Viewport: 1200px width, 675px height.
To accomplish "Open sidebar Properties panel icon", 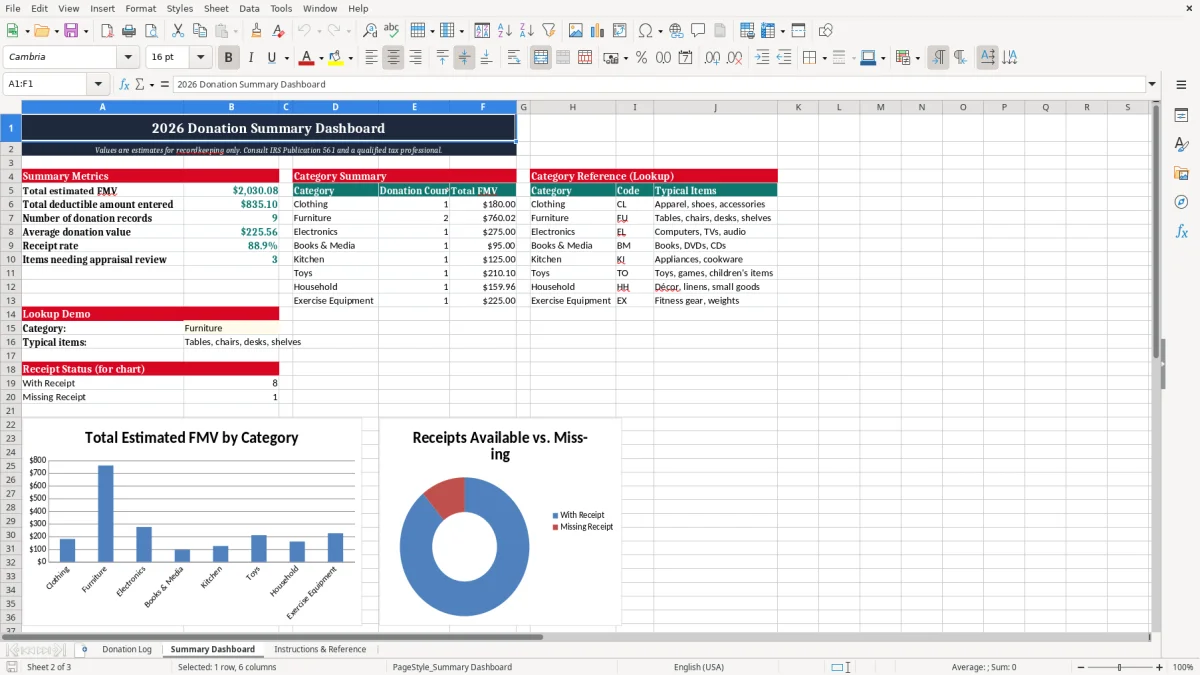I will click(1181, 116).
